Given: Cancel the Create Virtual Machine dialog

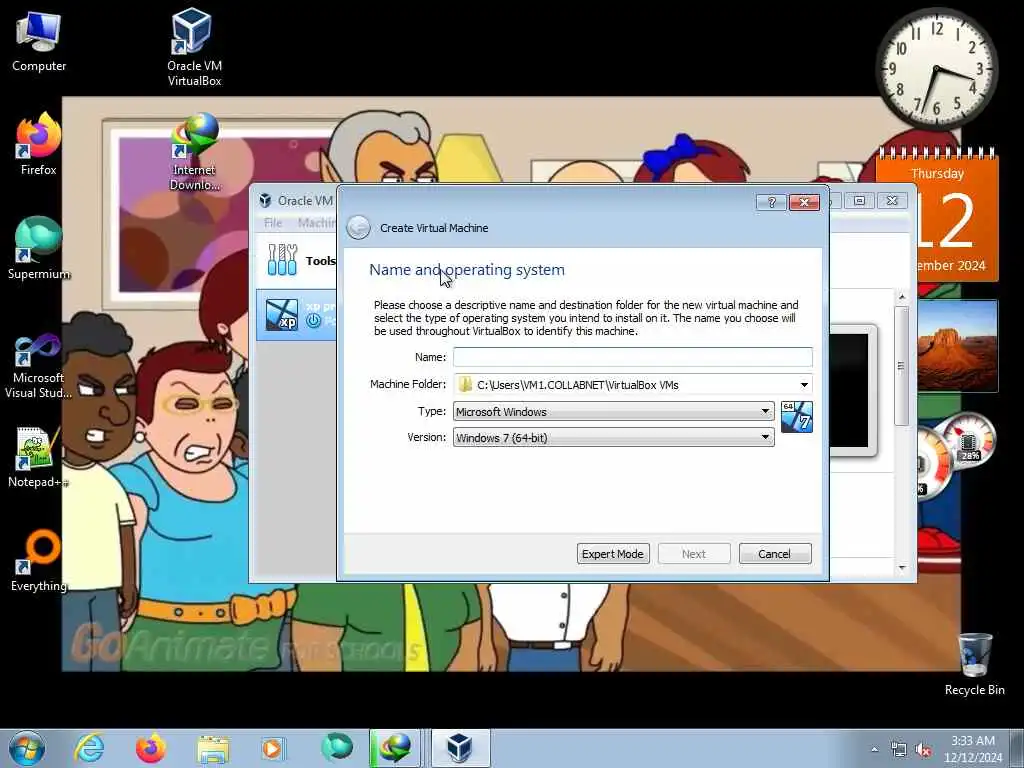Looking at the screenshot, I should (775, 554).
